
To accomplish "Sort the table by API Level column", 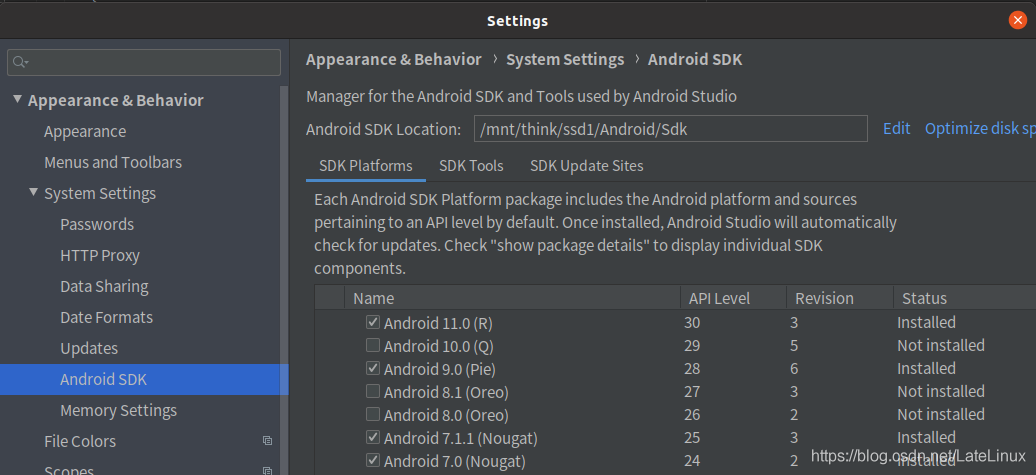I will tap(717, 298).
